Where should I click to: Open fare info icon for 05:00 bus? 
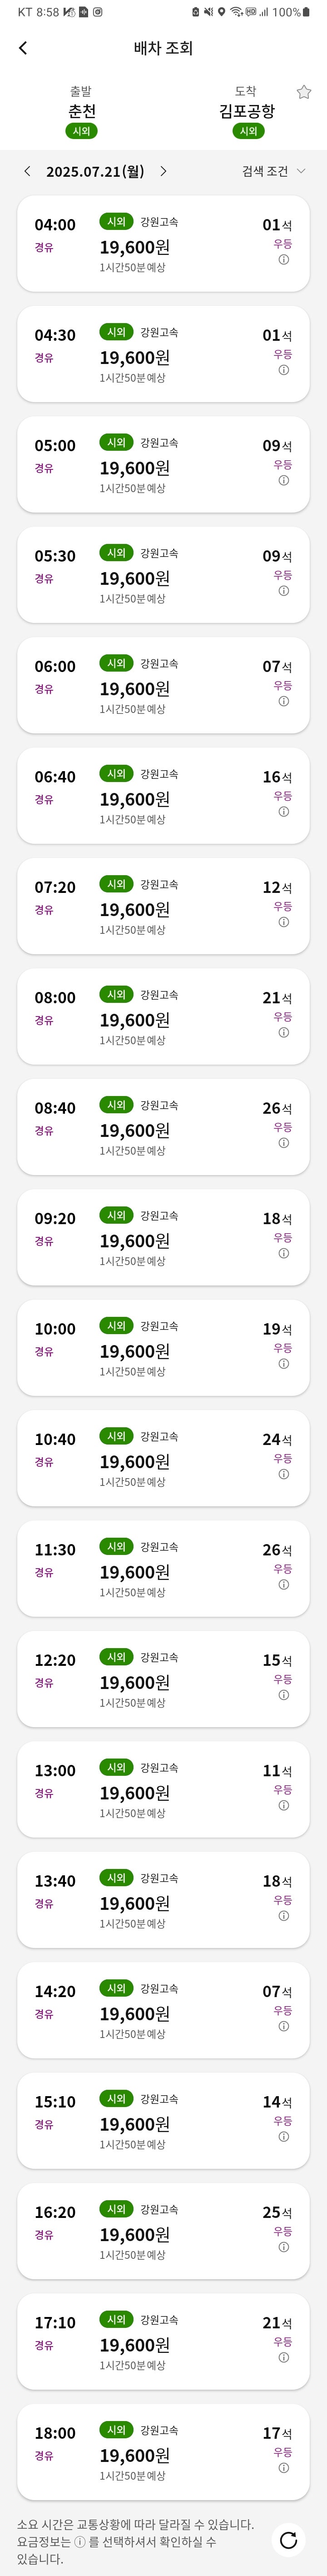[284, 481]
